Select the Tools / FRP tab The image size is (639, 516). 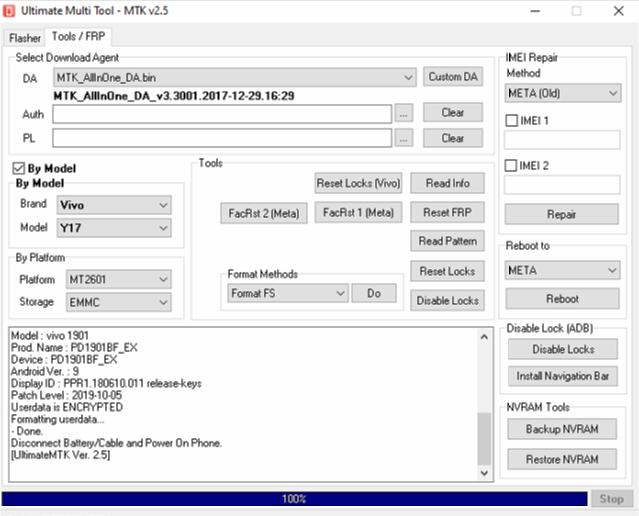tap(78, 37)
